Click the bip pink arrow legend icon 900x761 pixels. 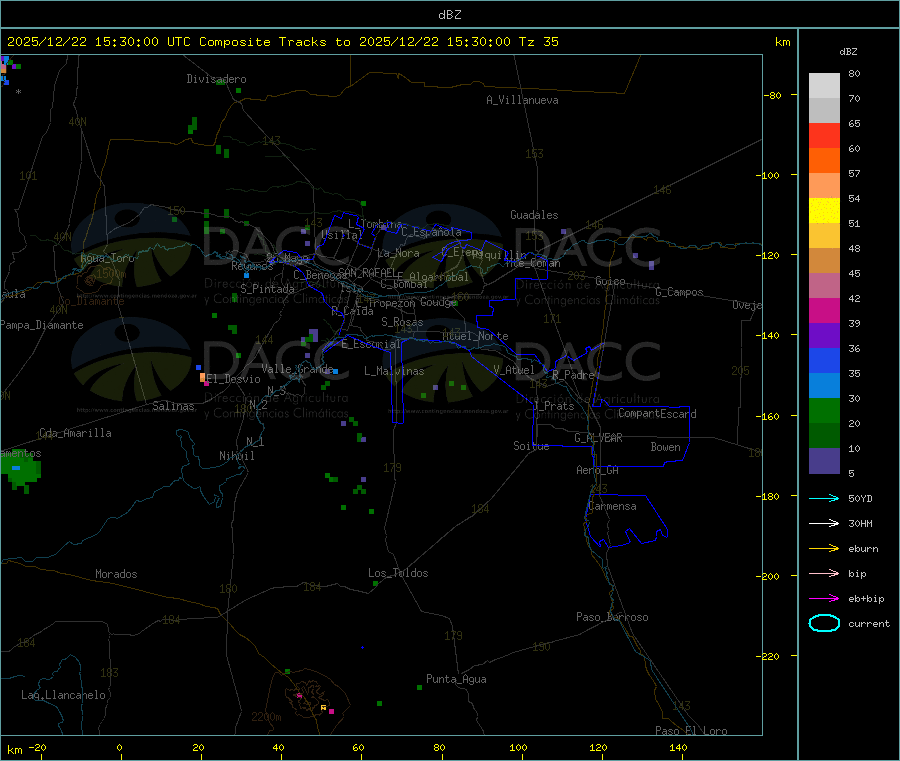coord(824,573)
